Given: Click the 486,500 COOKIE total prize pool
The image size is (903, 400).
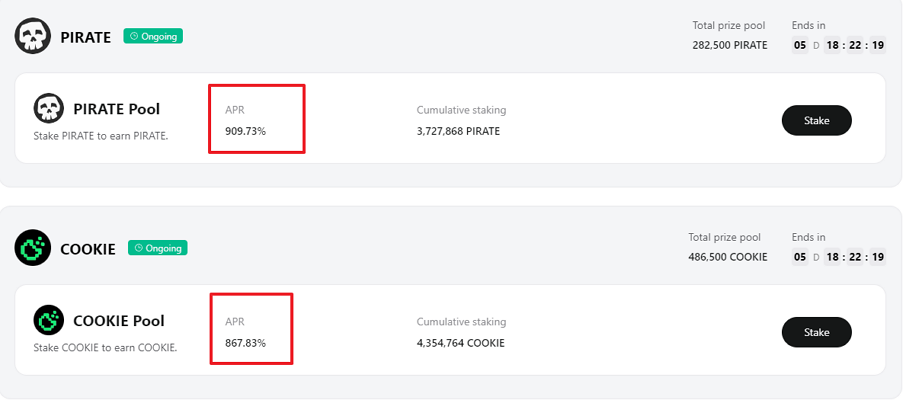Looking at the screenshot, I should [728, 257].
